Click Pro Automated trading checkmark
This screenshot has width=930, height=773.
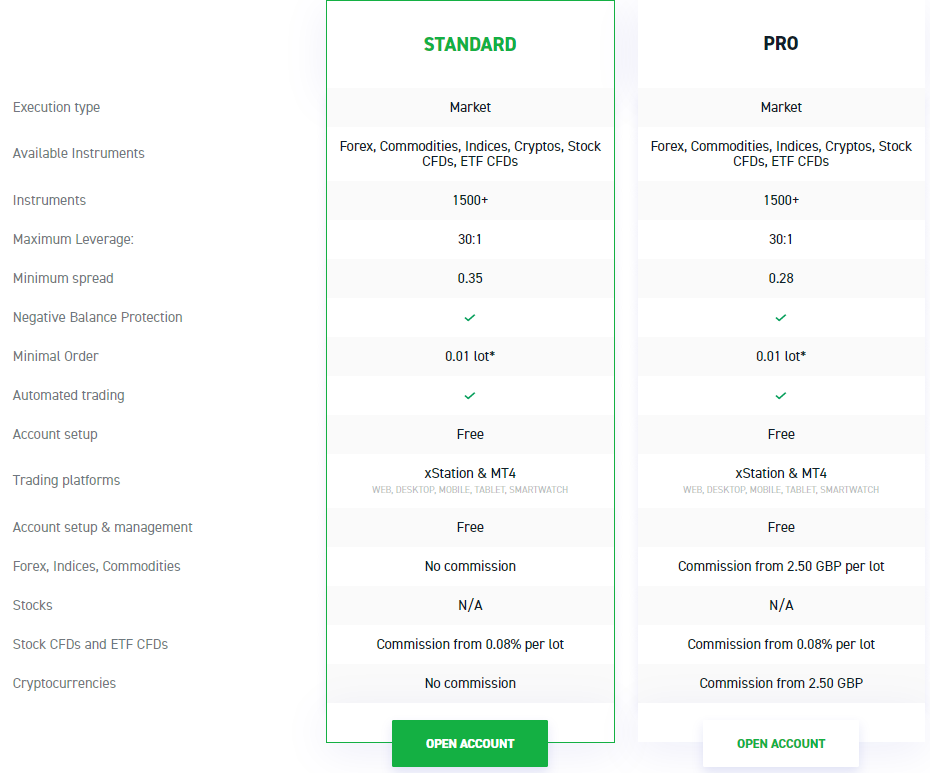pos(781,396)
